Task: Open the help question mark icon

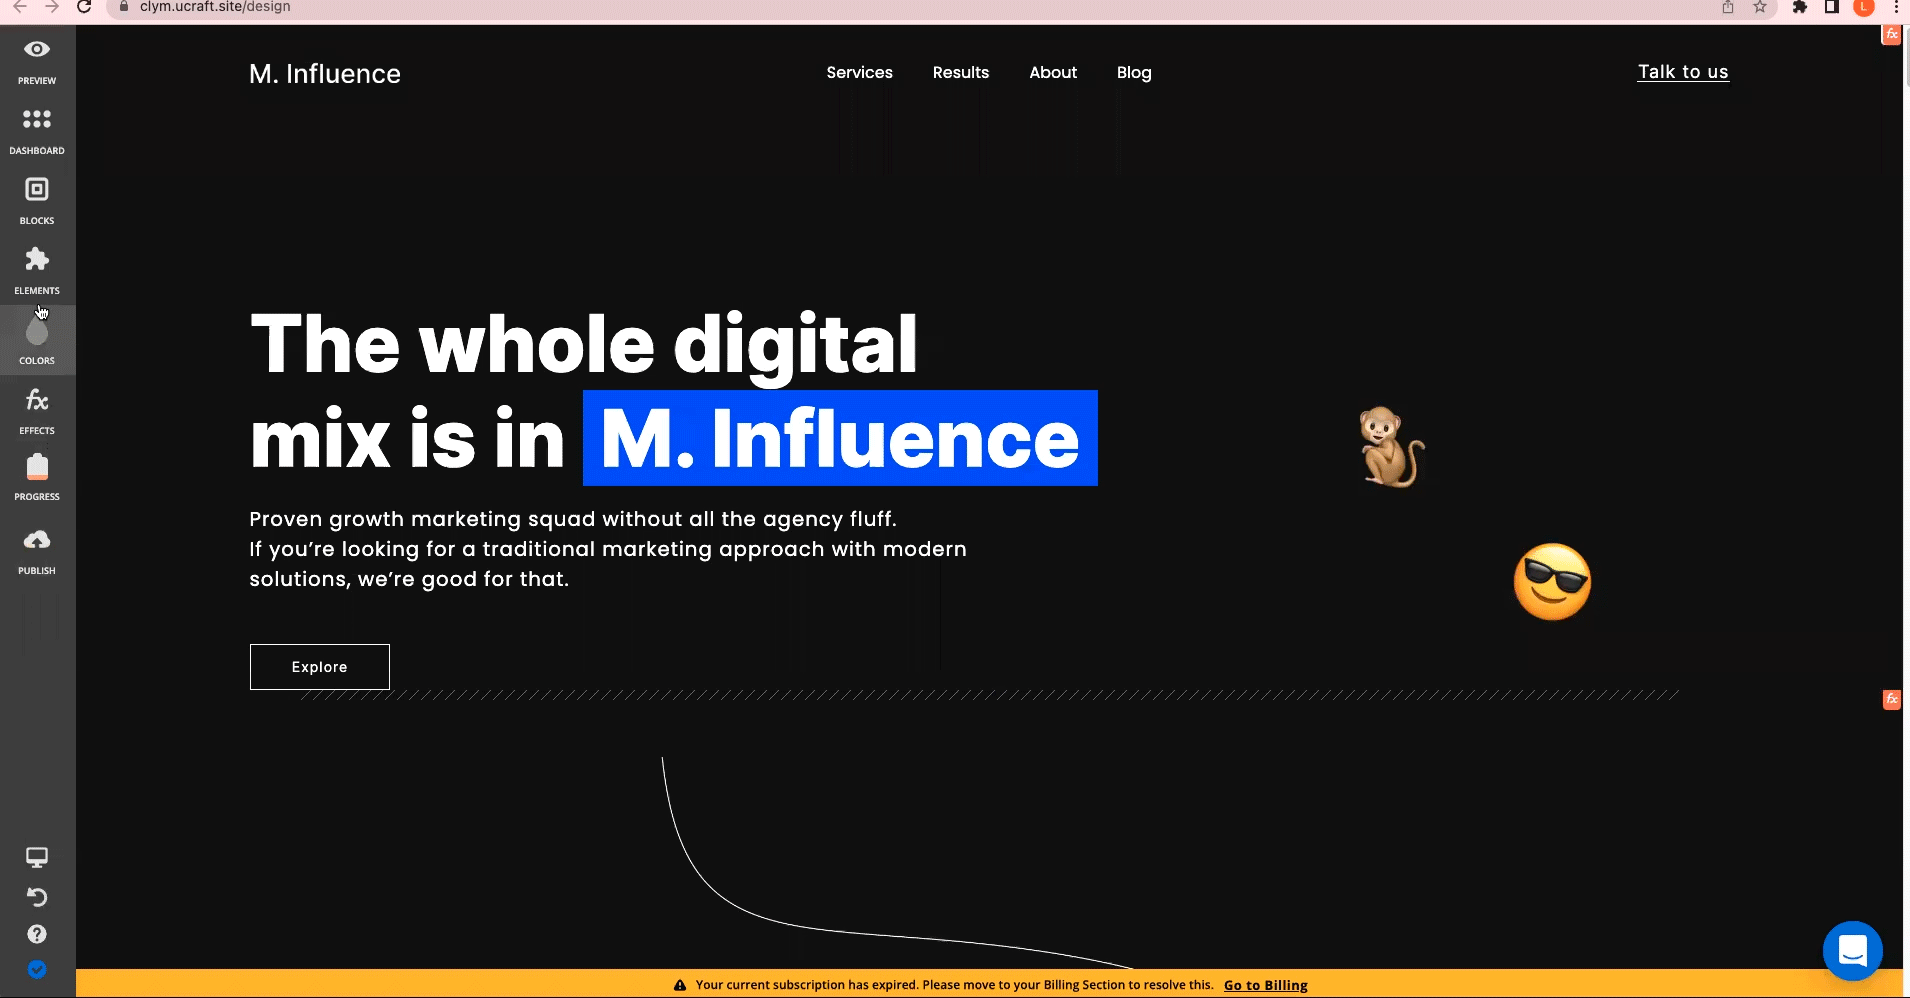Action: [37, 934]
